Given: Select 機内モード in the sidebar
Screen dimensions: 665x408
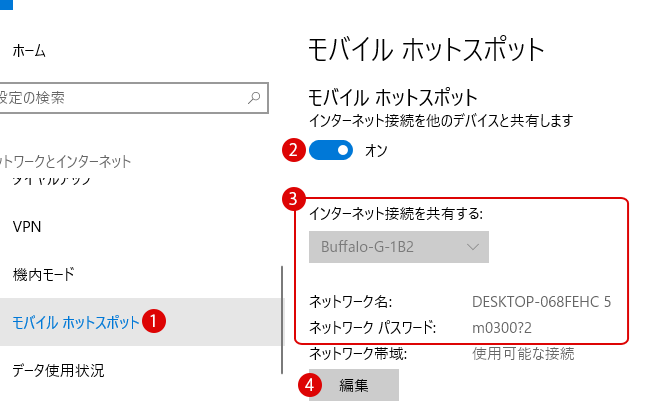Looking at the screenshot, I should [x=44, y=274].
